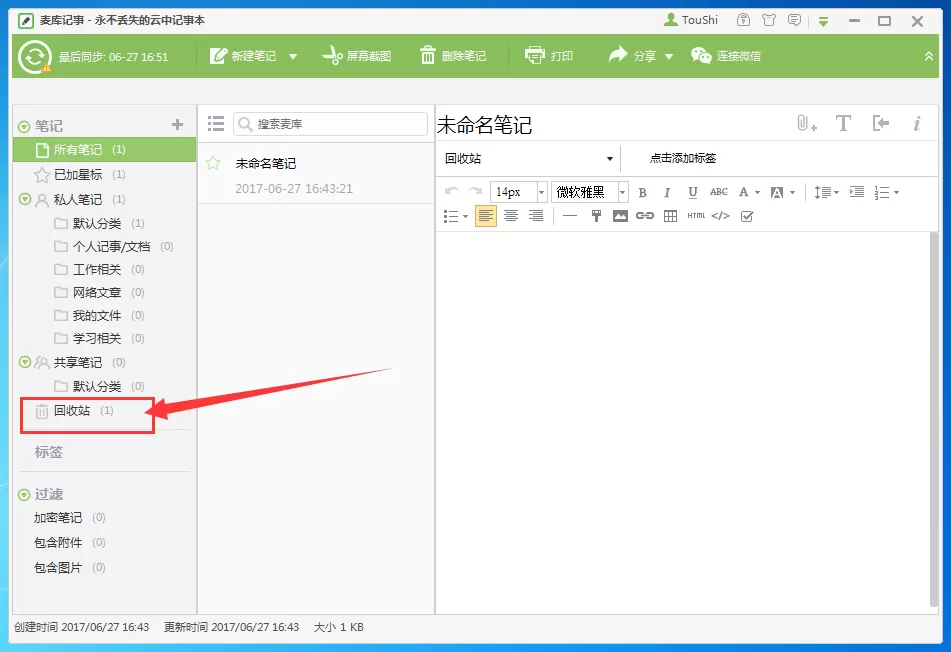Image resolution: width=951 pixels, height=652 pixels.
Task: Insert an image into the note
Action: [620, 216]
